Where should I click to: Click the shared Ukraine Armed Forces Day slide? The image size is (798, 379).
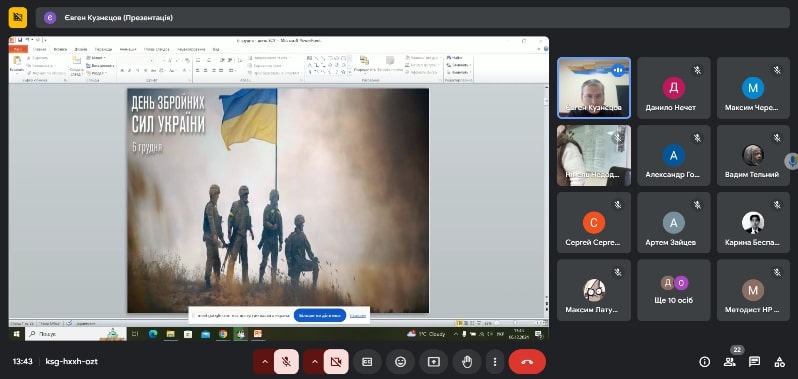(x=278, y=200)
